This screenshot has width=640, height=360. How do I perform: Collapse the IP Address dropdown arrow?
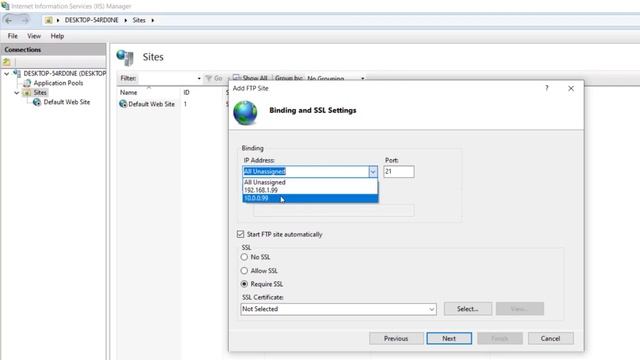coord(373,172)
